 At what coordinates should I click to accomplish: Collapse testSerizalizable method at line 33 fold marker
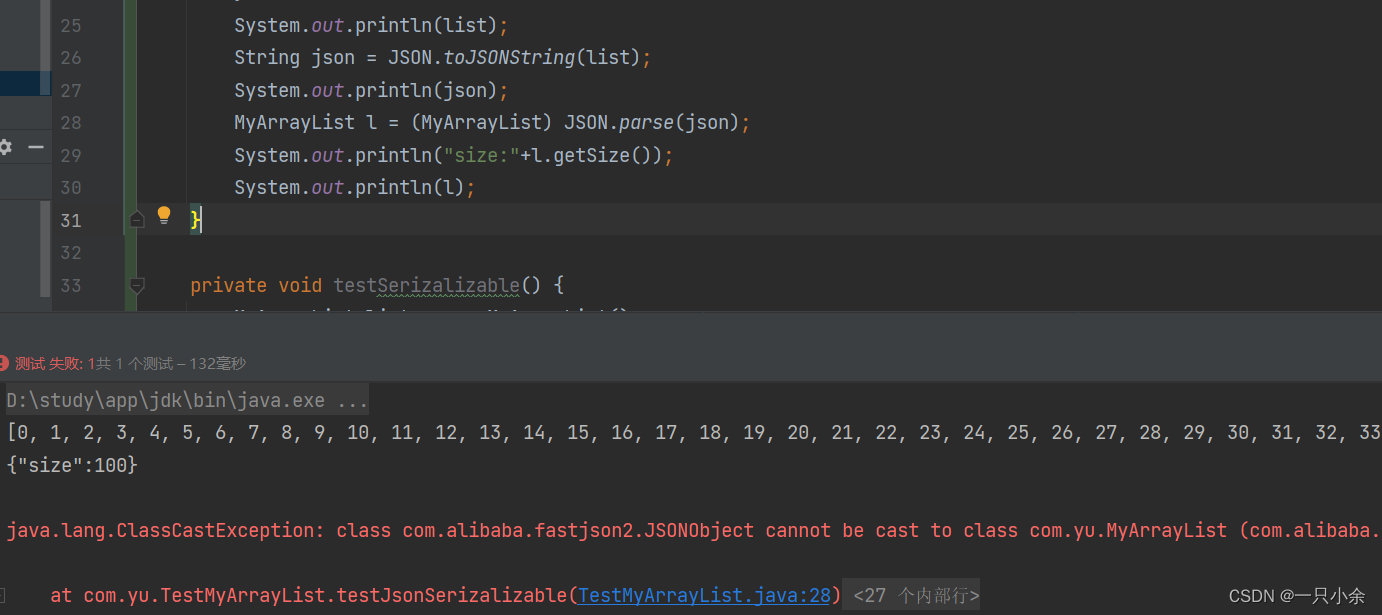click(x=137, y=285)
